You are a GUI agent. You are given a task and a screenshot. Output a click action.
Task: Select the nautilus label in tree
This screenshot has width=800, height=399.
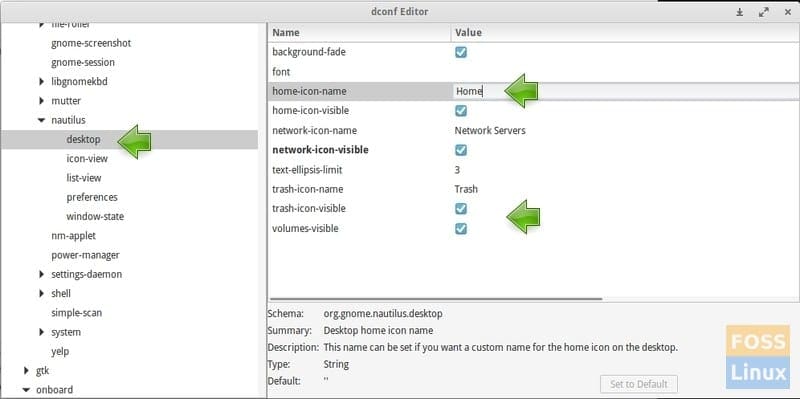[68, 120]
